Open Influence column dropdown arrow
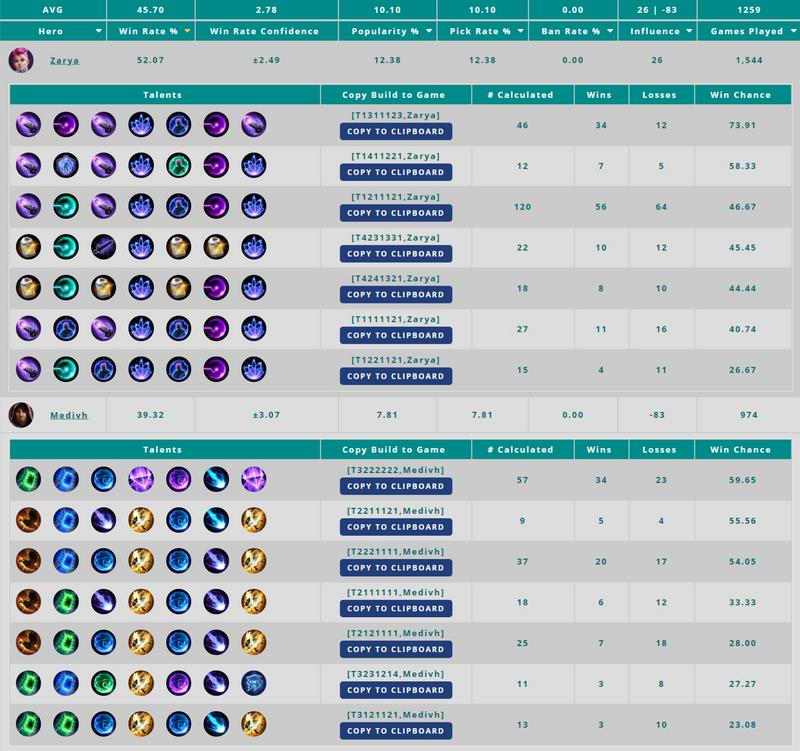 (689, 31)
